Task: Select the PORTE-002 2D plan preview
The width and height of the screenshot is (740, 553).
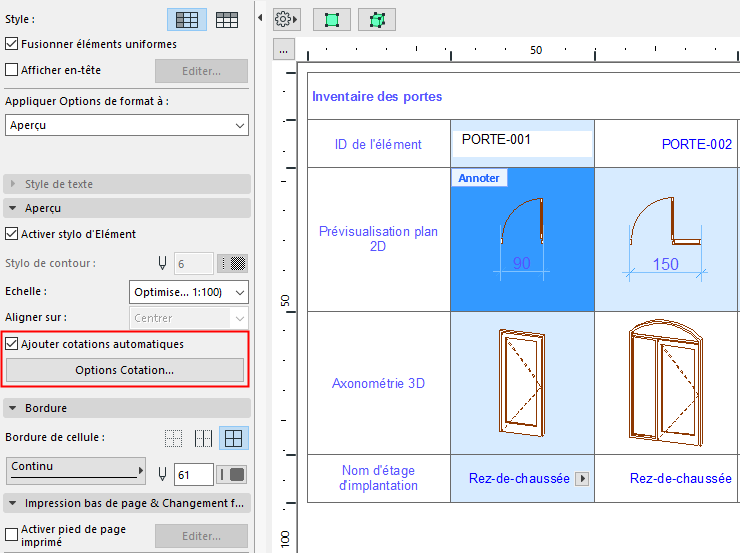Action: (x=666, y=239)
